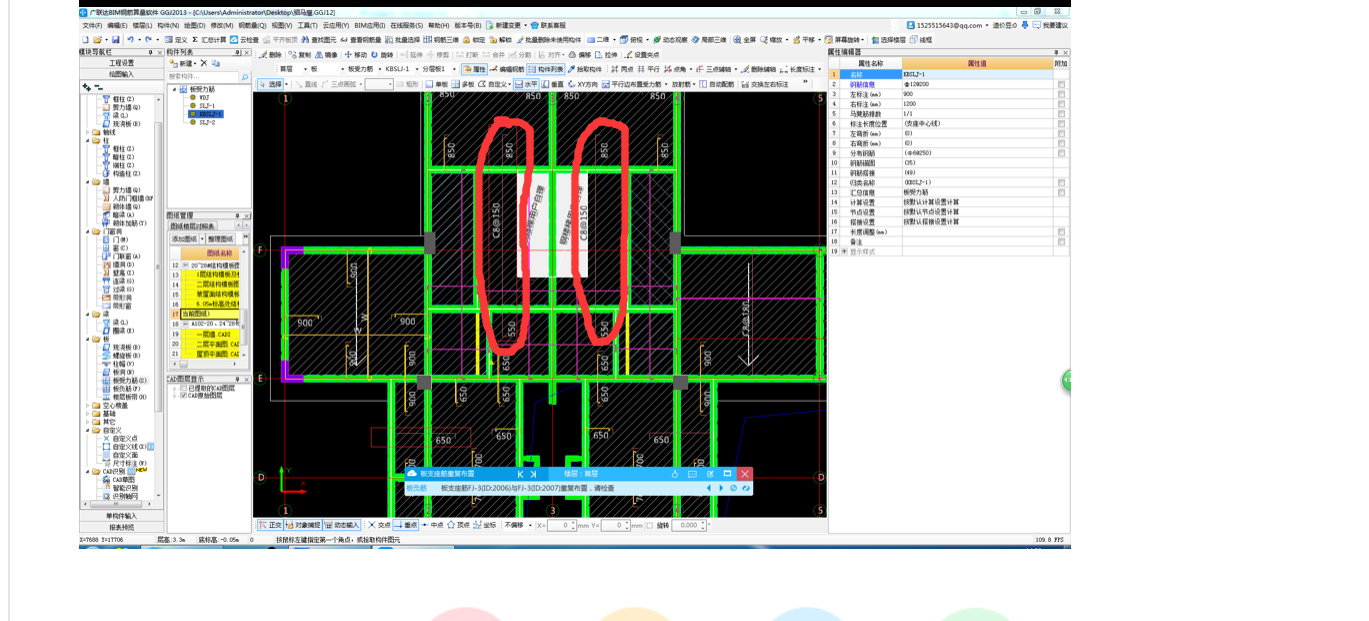The image size is (1369, 621).
Task: Open BIM应用(I) menu
Action: click(x=368, y=25)
